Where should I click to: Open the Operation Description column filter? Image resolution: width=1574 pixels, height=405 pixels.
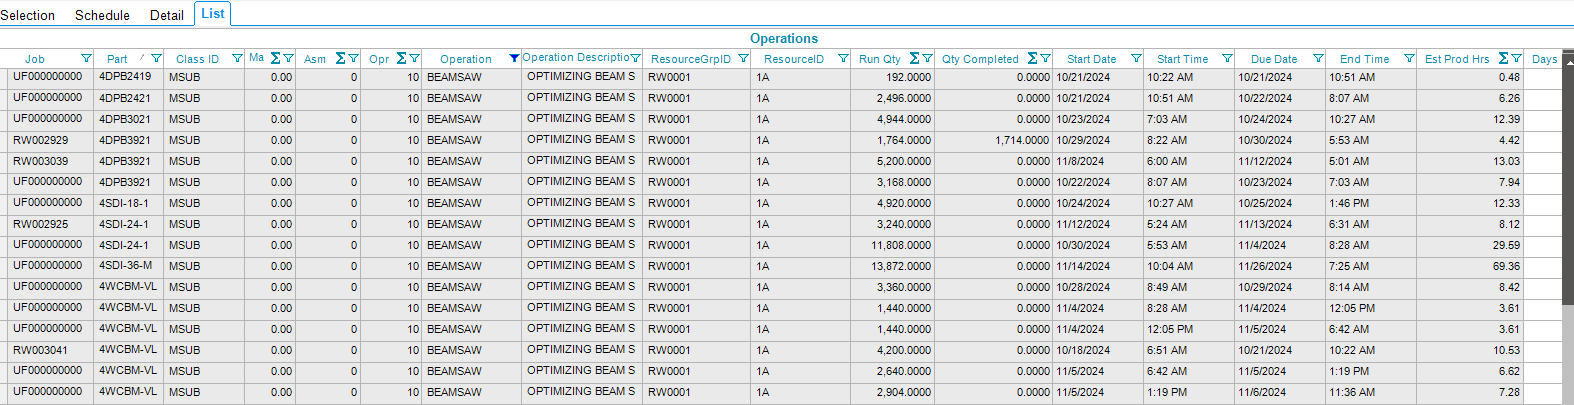tap(635, 58)
